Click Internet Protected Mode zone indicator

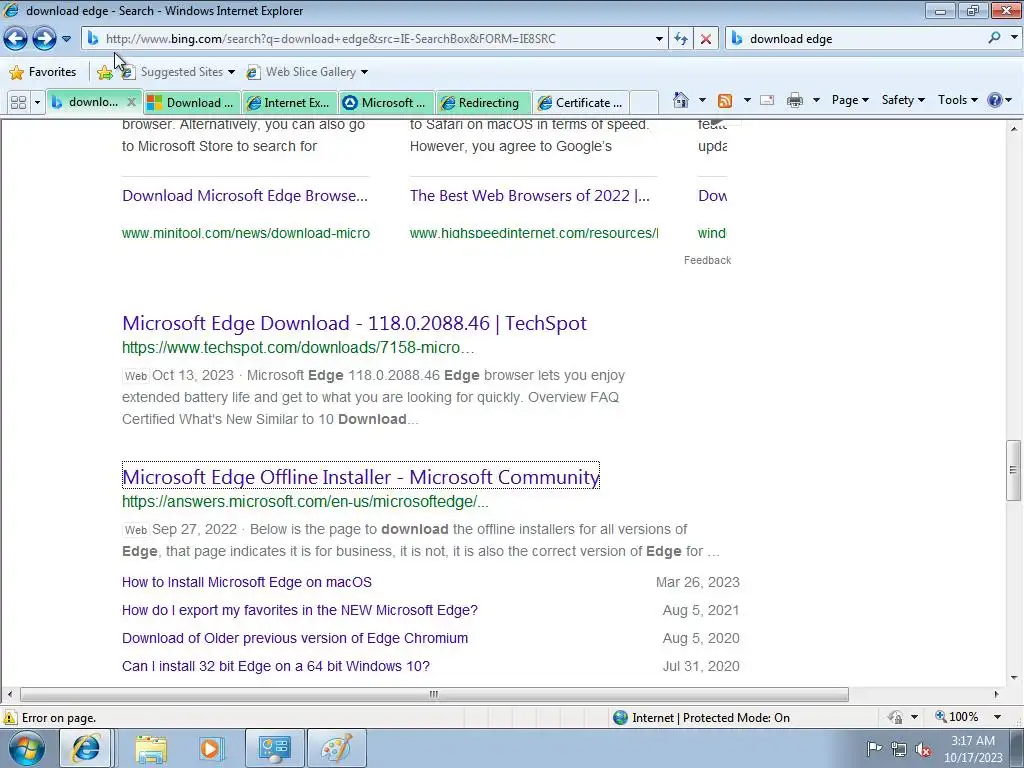tap(701, 718)
